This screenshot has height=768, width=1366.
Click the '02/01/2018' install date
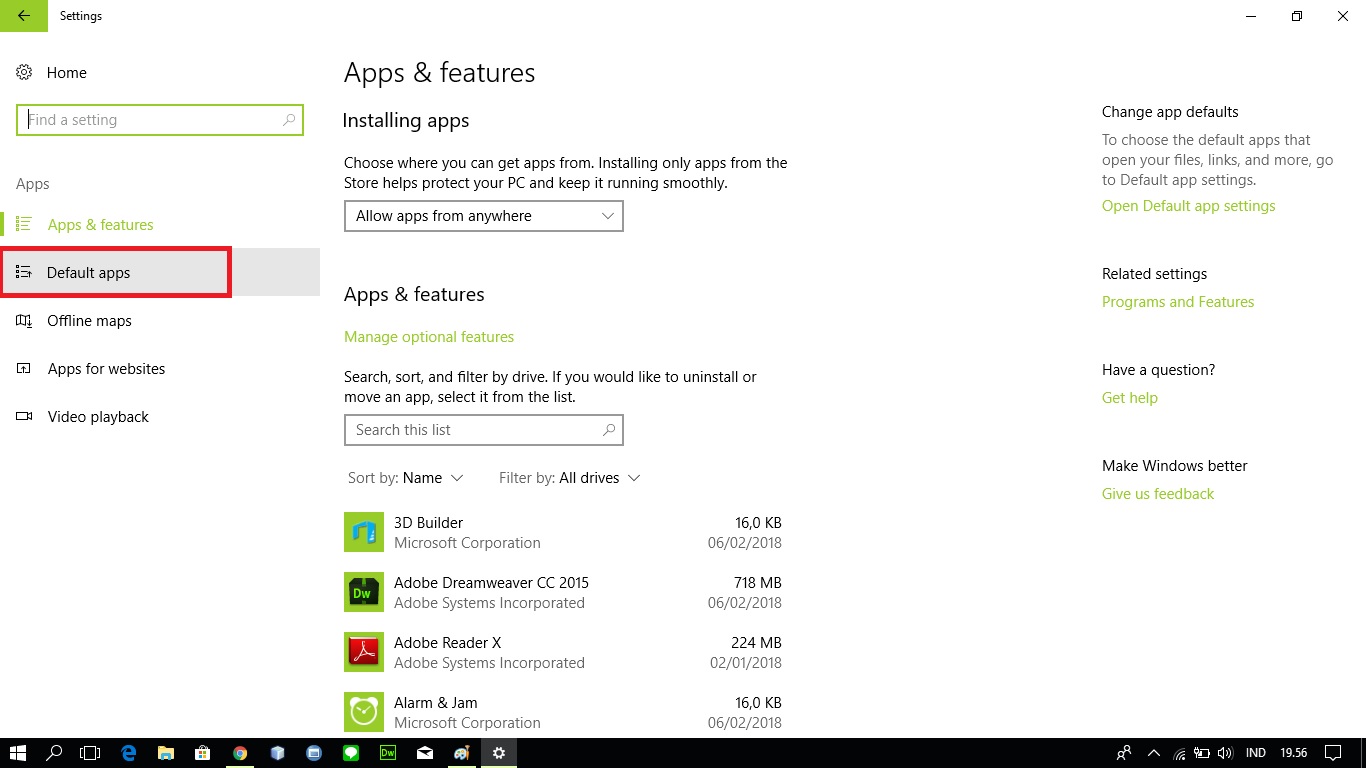pos(746,663)
